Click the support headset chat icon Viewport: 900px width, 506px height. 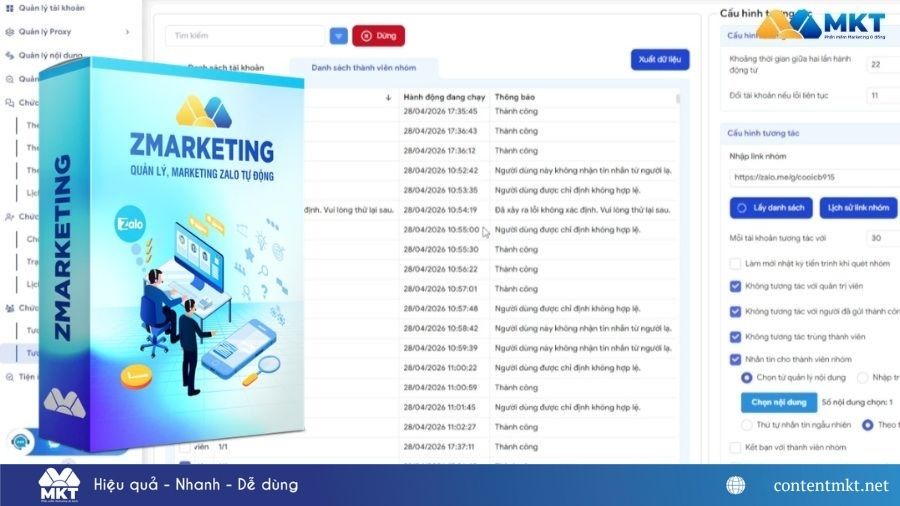tap(21, 442)
